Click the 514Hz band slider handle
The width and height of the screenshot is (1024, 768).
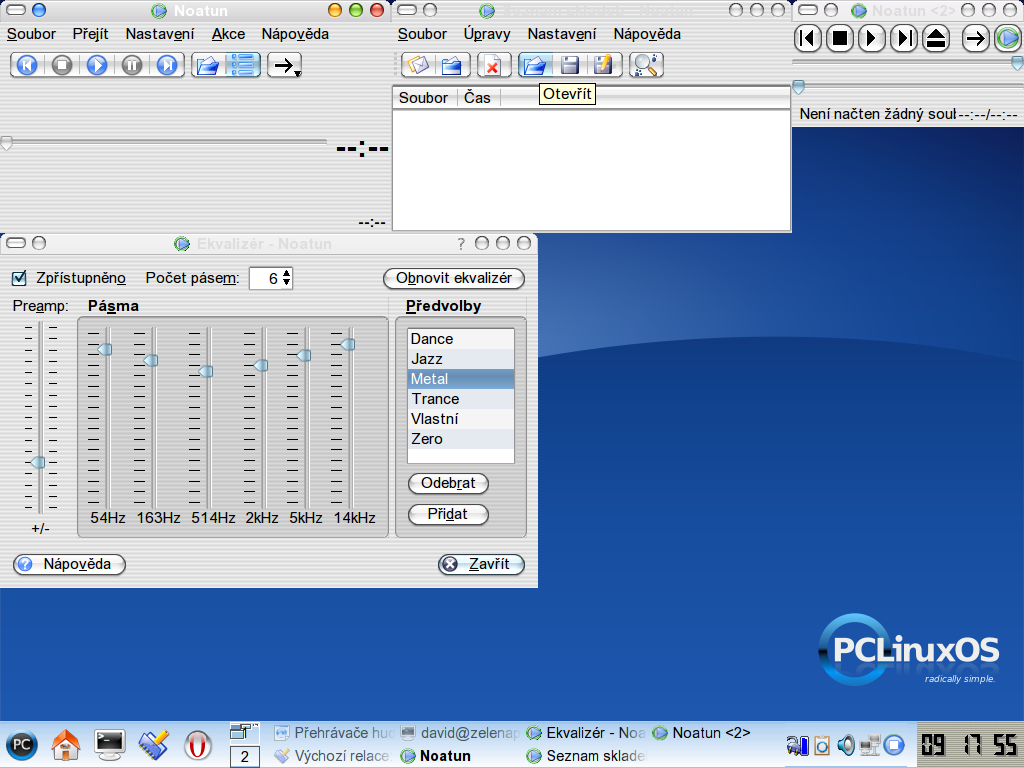coord(206,372)
